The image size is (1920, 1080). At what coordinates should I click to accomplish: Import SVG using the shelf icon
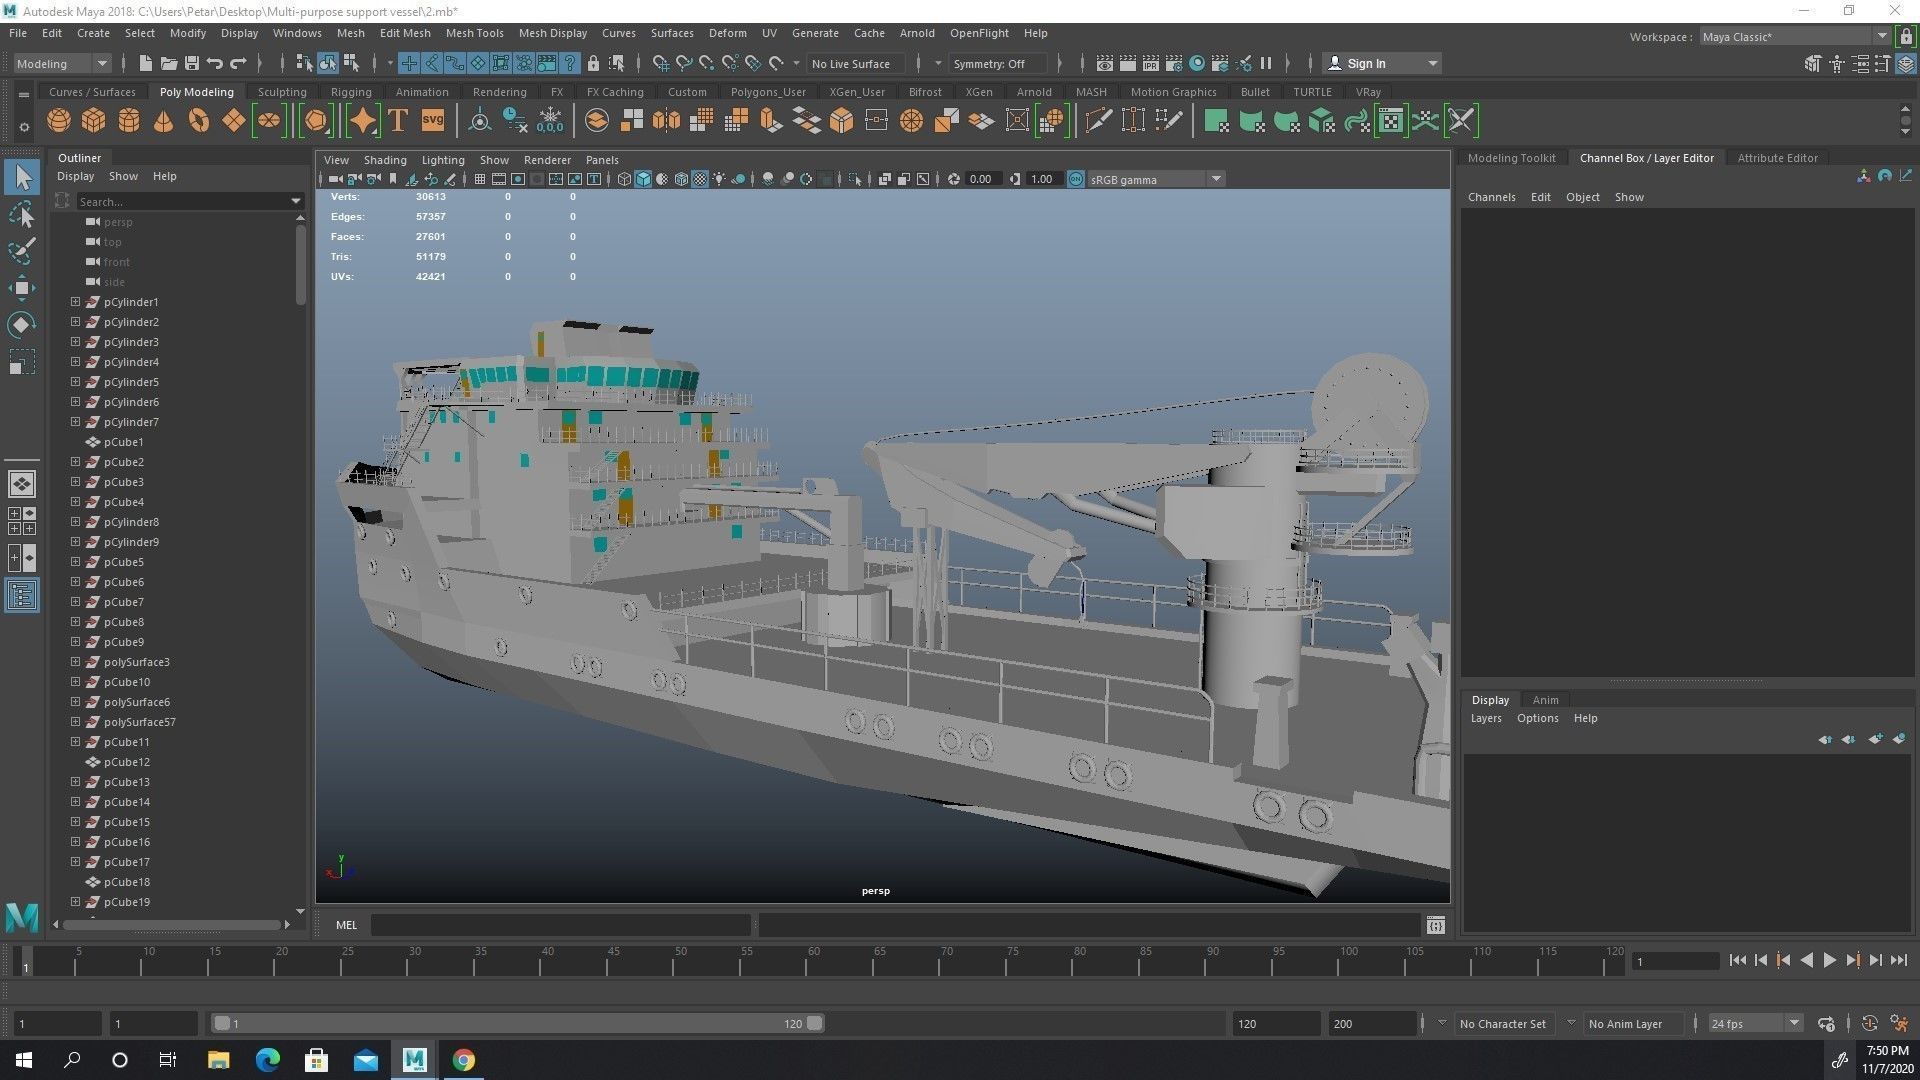(x=432, y=121)
